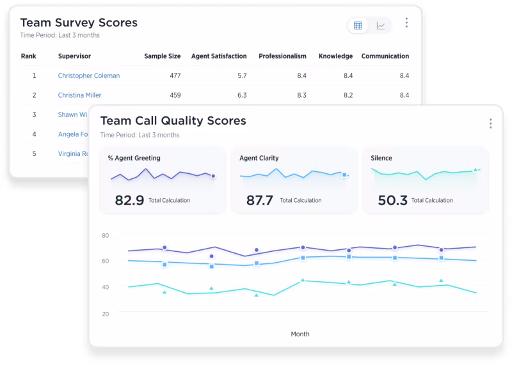Sort by the Sample Size column header
Screen dimensions: 512x365
point(162,56)
